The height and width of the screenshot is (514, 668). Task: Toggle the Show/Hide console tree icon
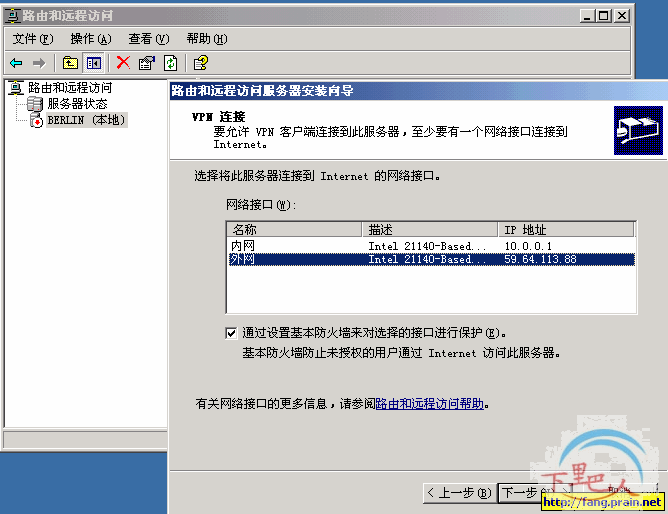pyautogui.click(x=94, y=63)
